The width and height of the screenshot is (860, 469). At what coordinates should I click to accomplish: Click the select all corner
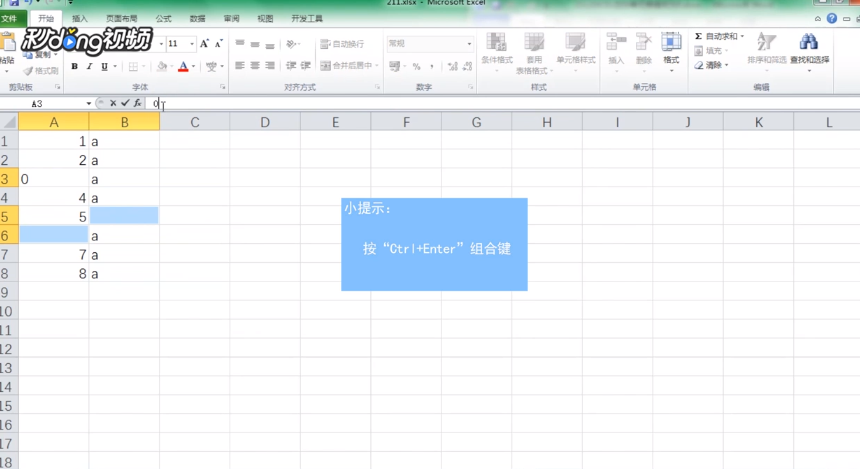(x=9, y=122)
